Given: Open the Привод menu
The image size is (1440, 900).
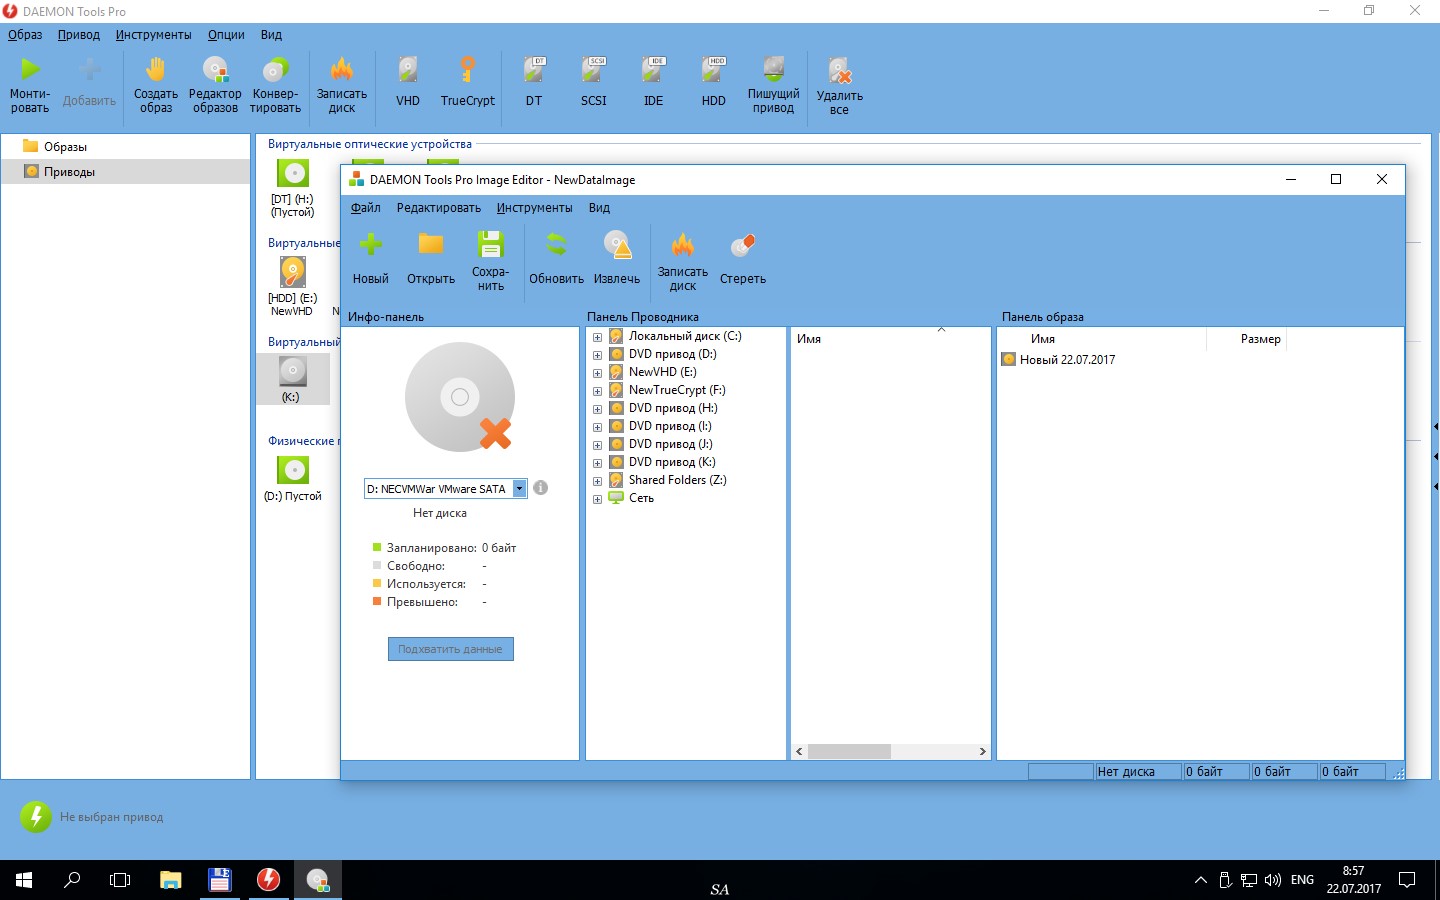Looking at the screenshot, I should 79,34.
